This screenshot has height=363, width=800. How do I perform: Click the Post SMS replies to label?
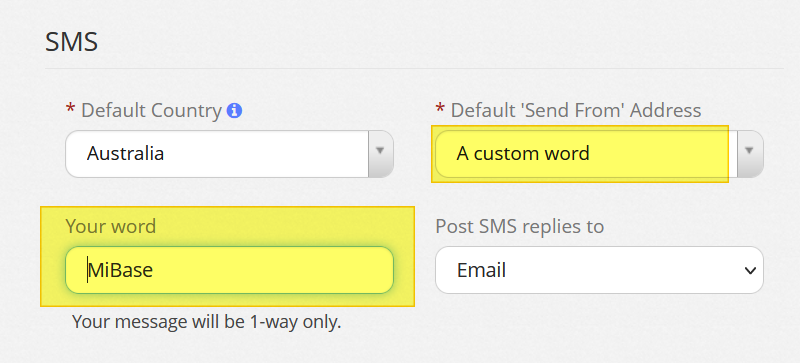pyautogui.click(x=519, y=226)
